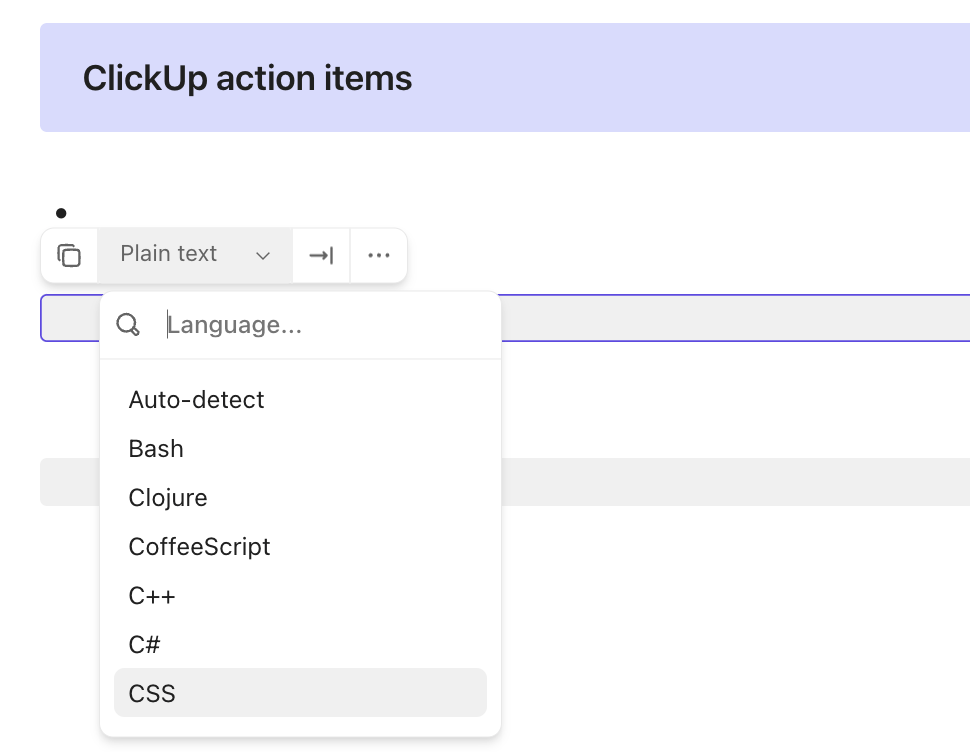The image size is (970, 752).
Task: Select CoffeeScript in the language list
Action: tap(300, 546)
